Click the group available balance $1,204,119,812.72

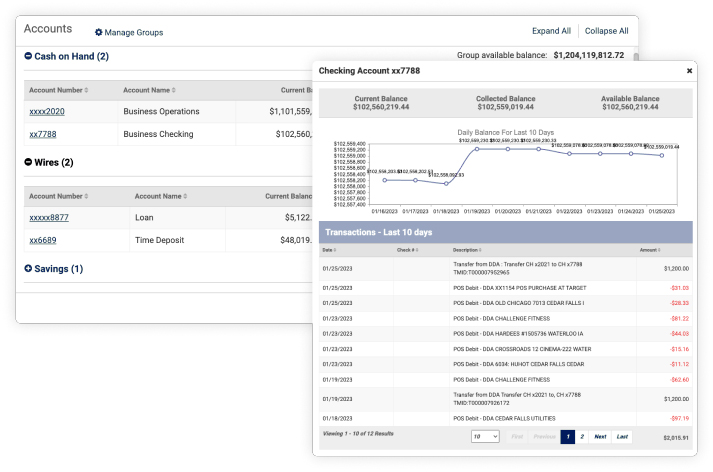[x=588, y=55]
